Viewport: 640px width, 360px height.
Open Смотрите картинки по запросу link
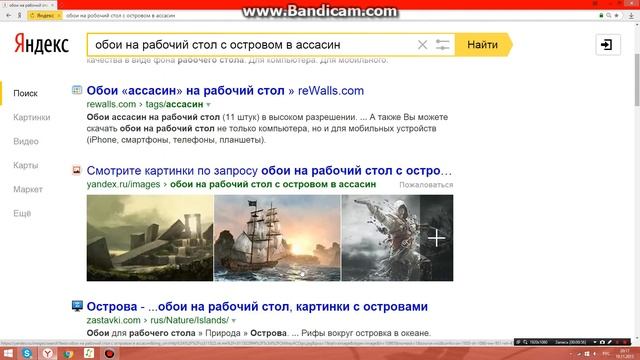coord(269,171)
